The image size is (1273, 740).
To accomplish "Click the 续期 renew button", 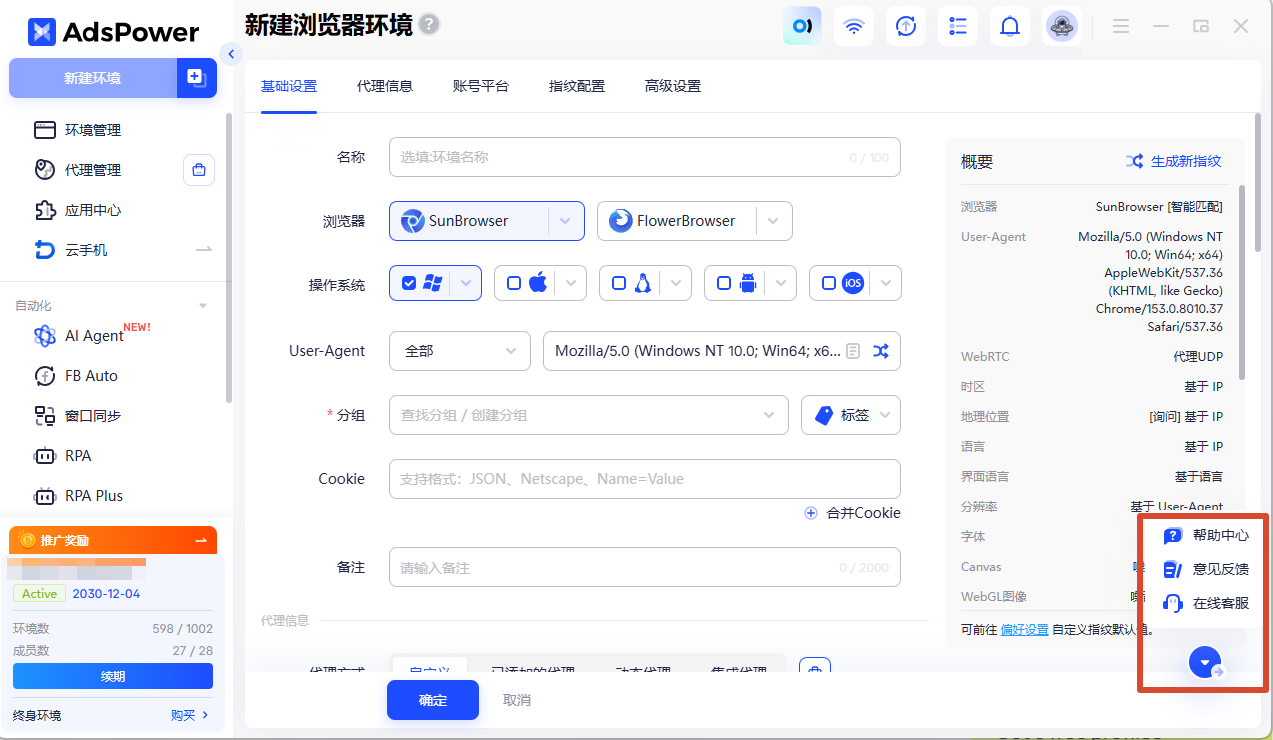I will (x=113, y=677).
